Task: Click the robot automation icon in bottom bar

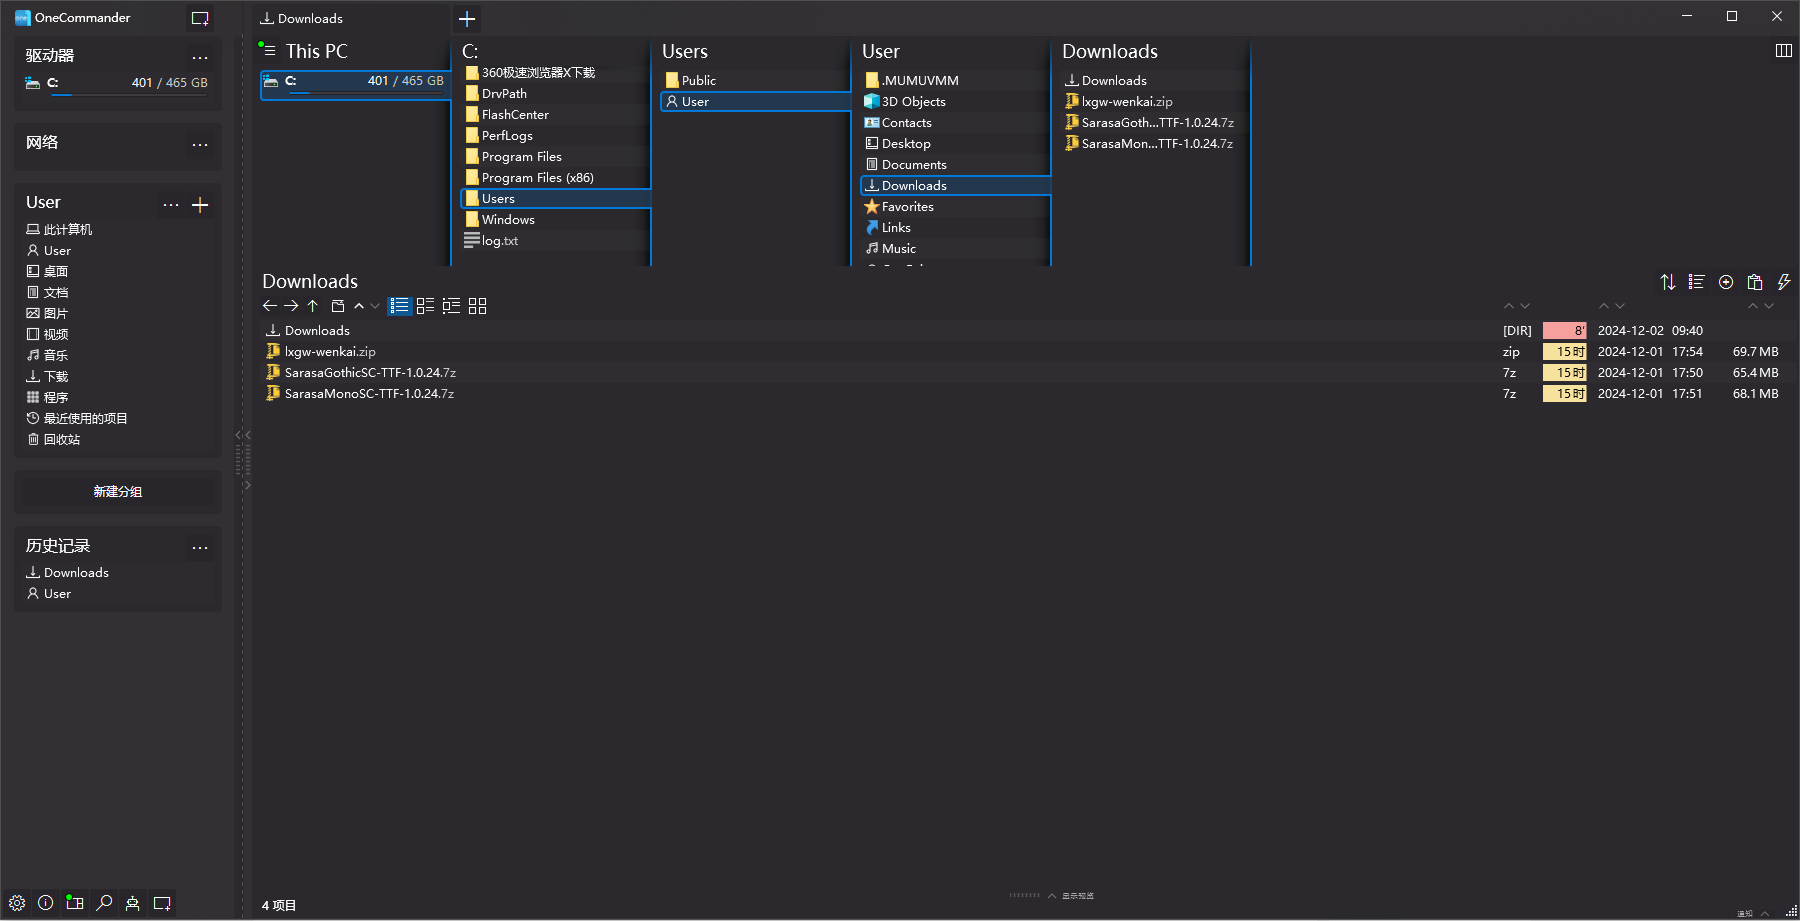Action: (x=132, y=903)
